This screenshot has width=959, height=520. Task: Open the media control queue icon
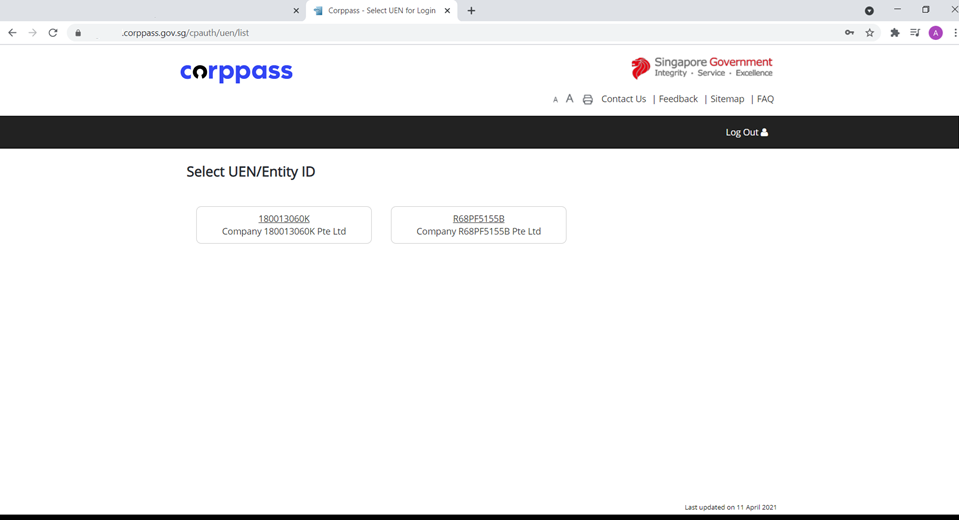click(915, 33)
